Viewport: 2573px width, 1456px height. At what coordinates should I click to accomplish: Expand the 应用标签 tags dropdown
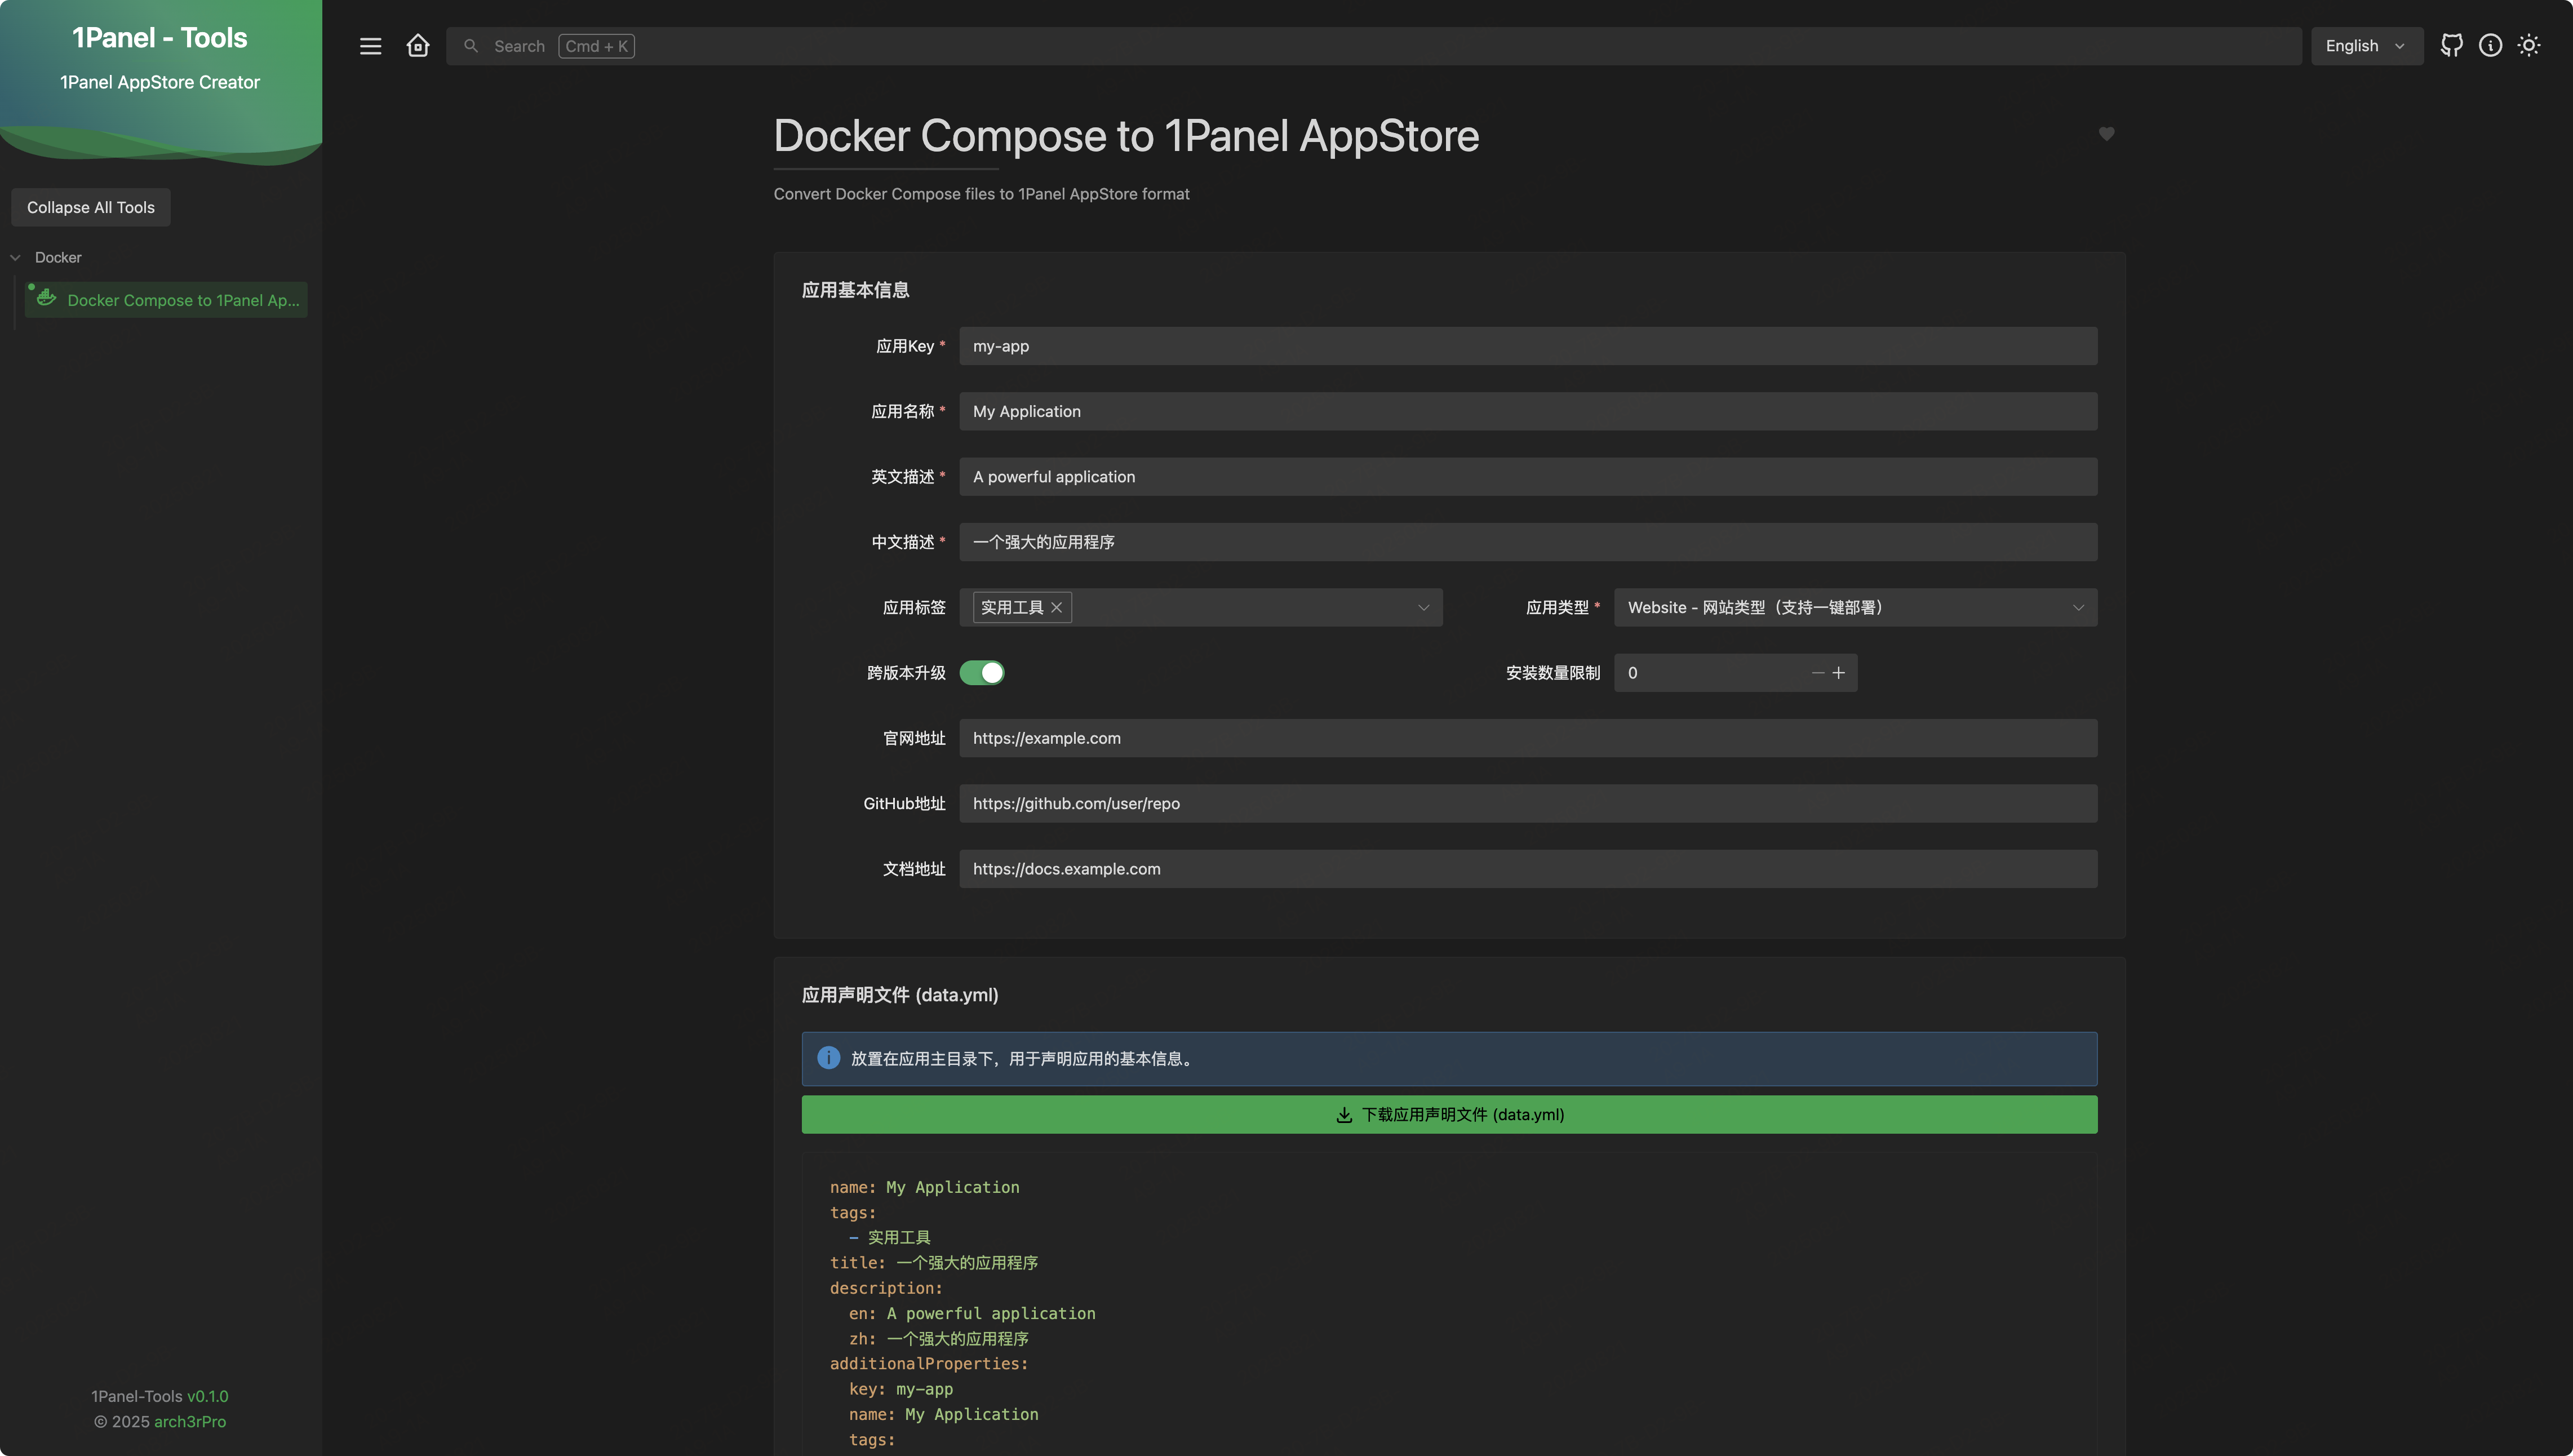pyautogui.click(x=1423, y=608)
